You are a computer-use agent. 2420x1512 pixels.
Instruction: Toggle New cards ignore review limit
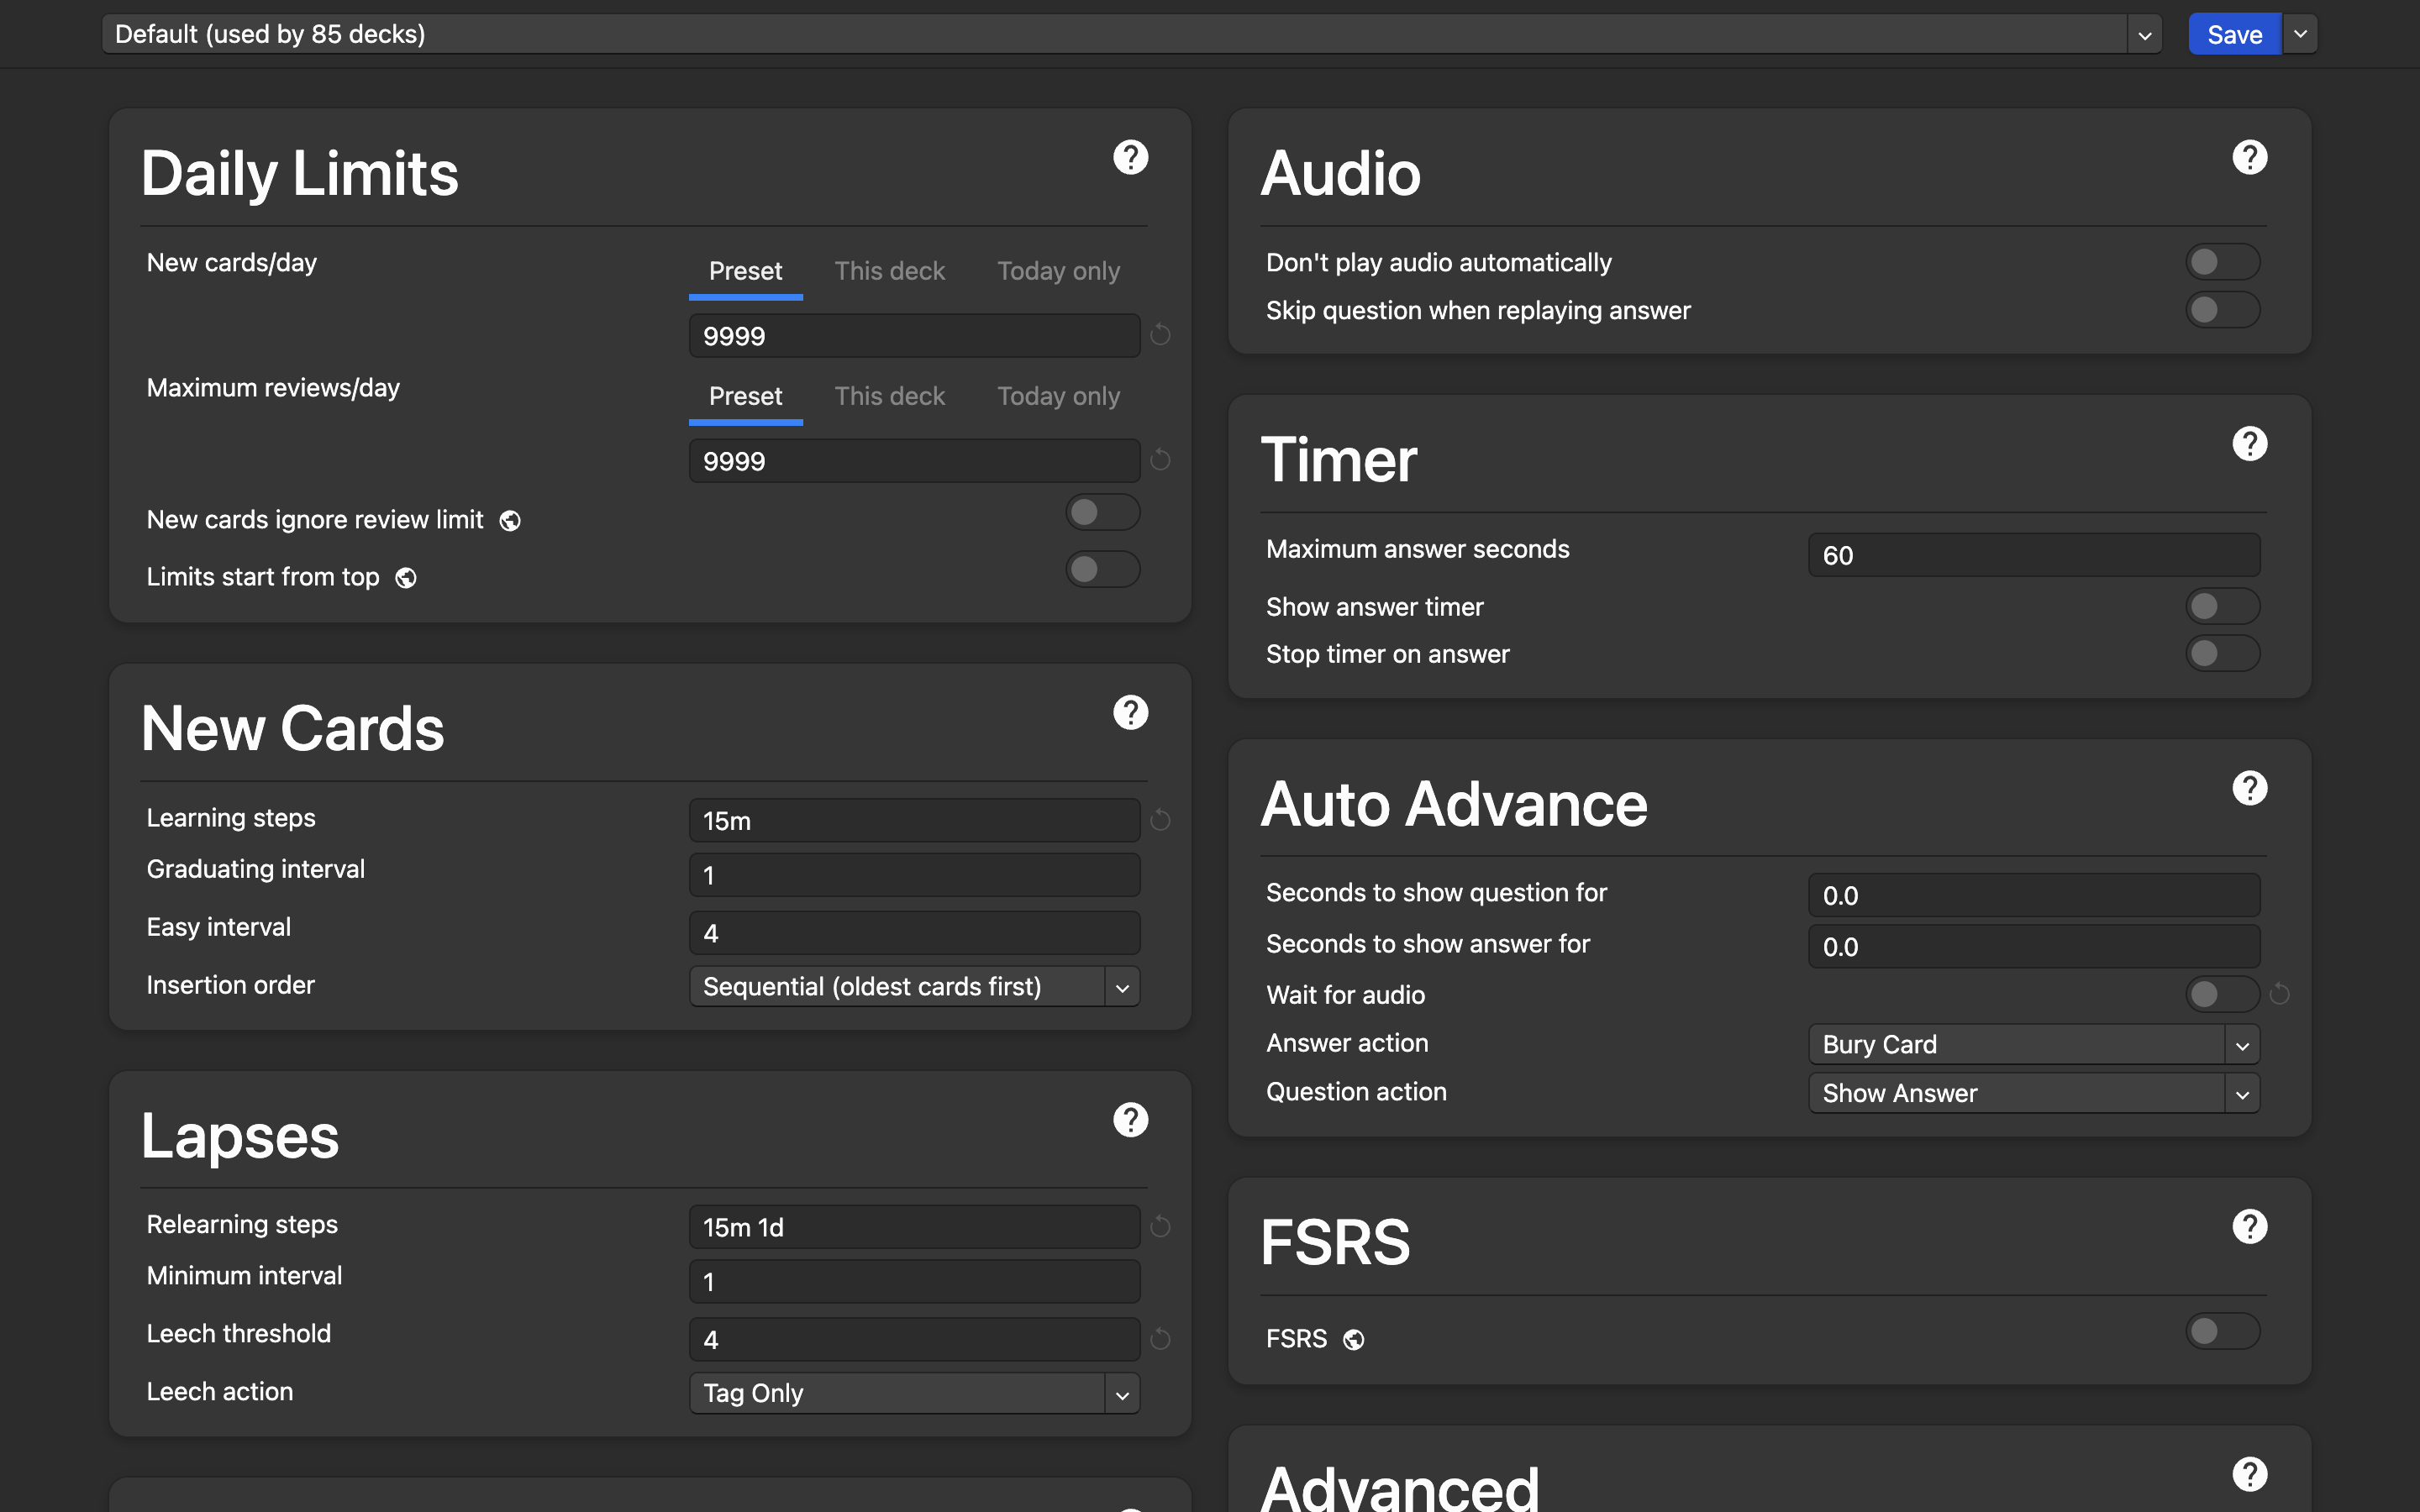[x=1102, y=513]
